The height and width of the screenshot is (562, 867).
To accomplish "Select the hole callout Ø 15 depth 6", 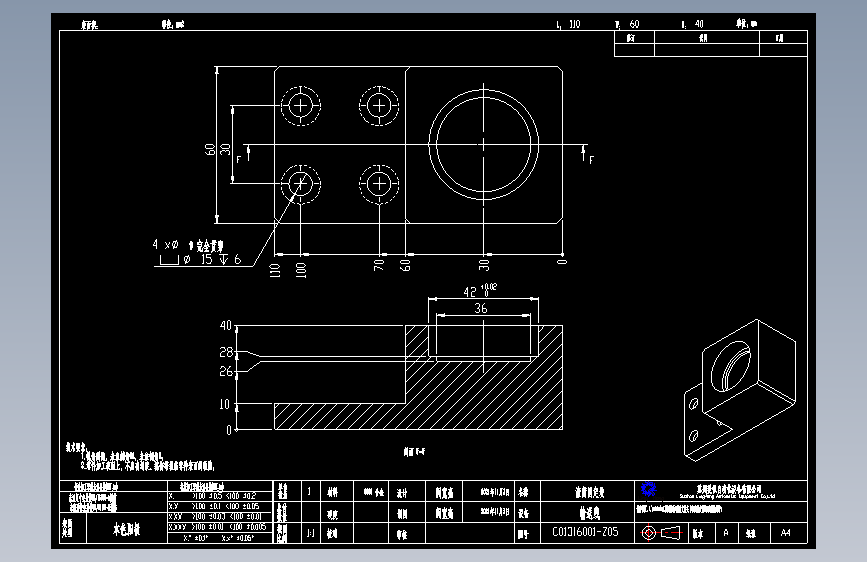I will 201,259.
